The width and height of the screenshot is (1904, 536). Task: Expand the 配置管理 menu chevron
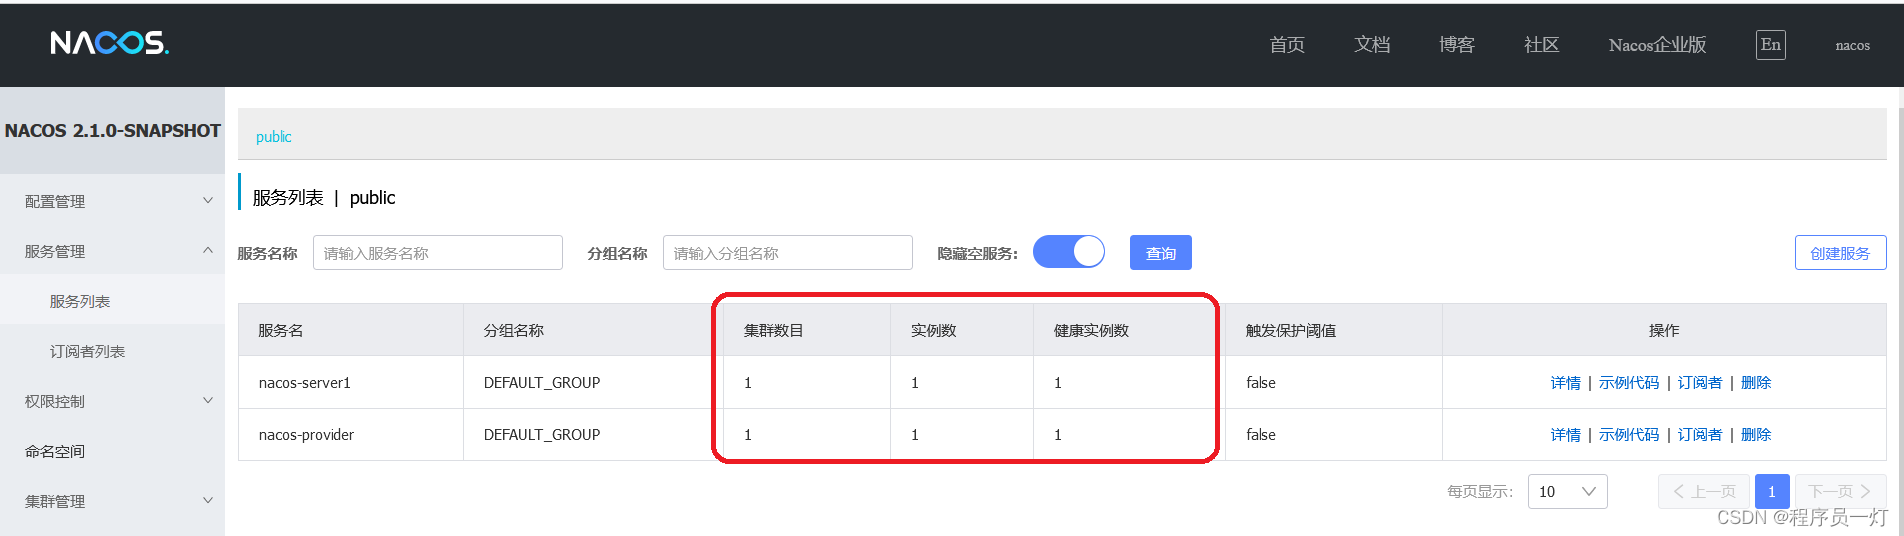(208, 200)
